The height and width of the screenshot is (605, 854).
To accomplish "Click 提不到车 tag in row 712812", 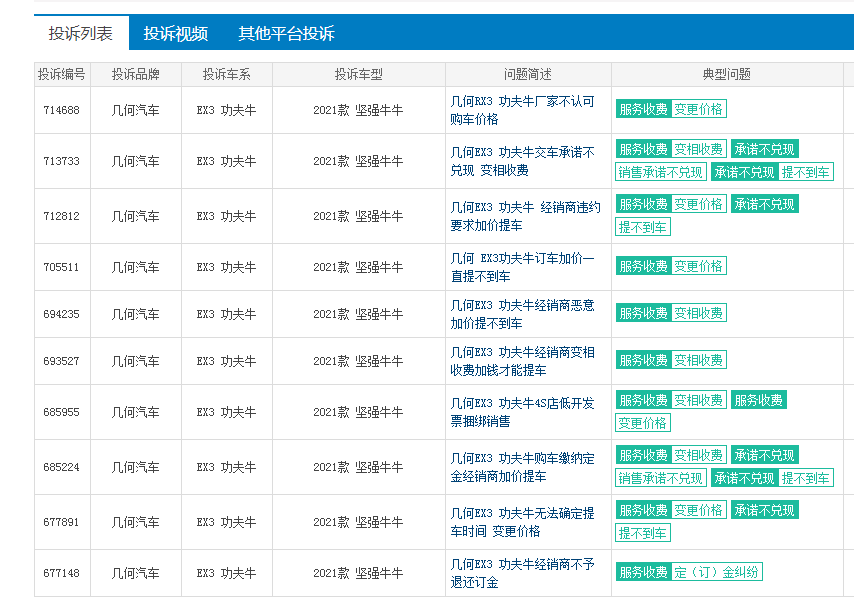I will click(x=643, y=227).
